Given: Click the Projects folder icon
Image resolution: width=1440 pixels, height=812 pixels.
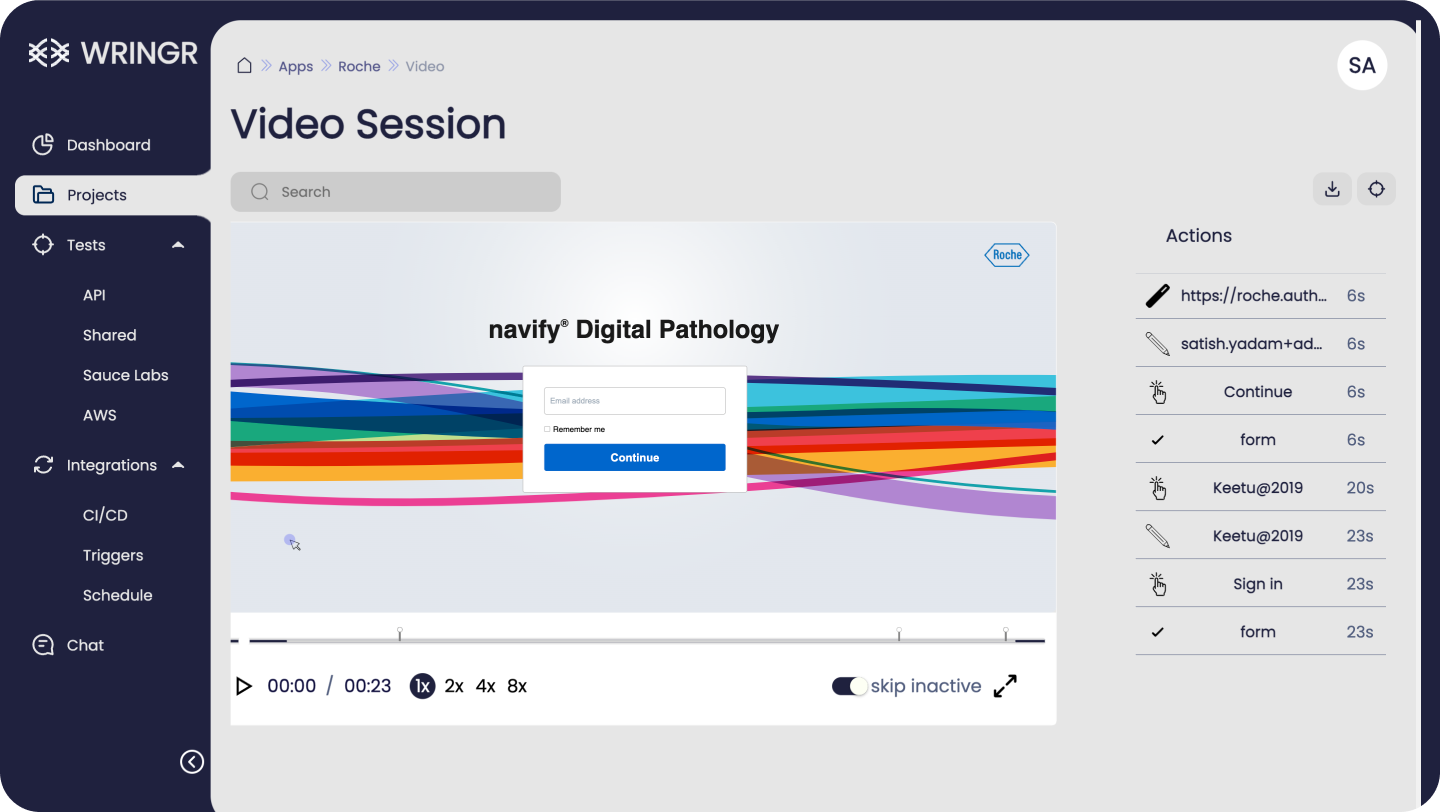Looking at the screenshot, I should click(x=43, y=195).
